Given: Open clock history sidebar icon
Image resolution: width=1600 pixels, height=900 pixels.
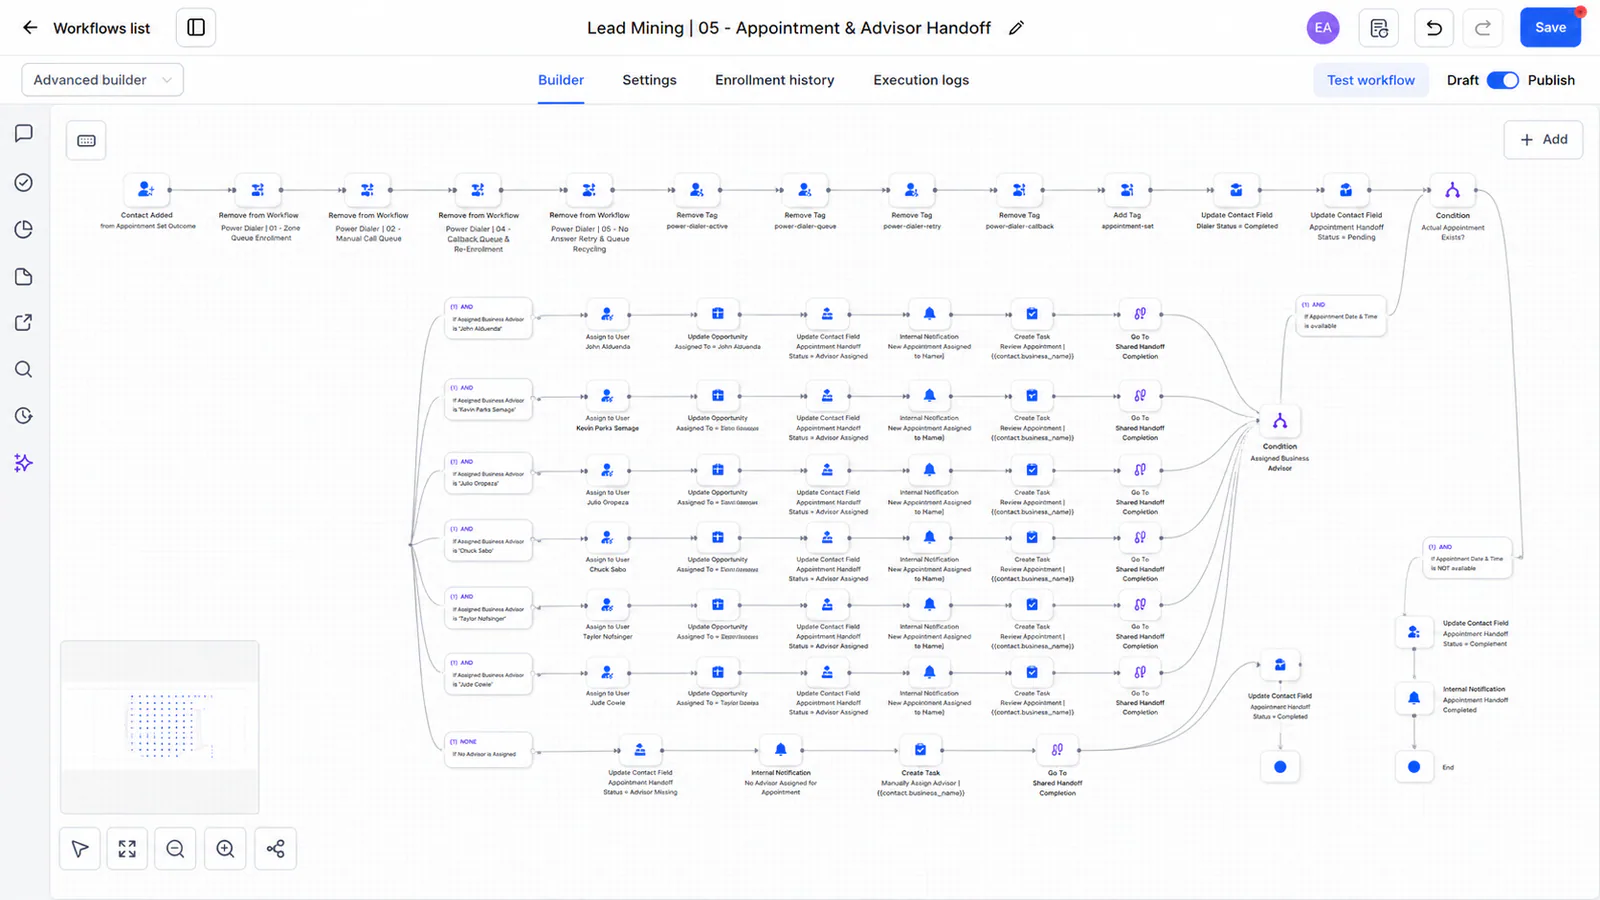Looking at the screenshot, I should click(24, 416).
